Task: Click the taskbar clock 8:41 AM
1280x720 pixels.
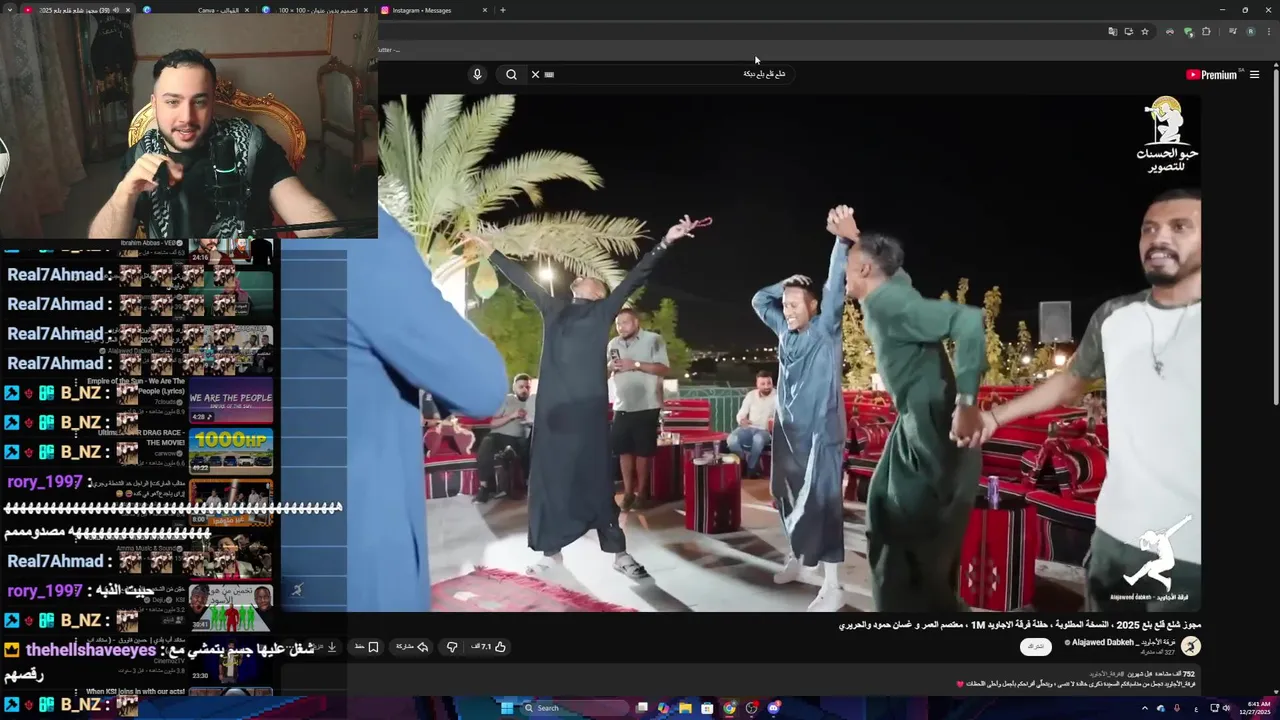Action: (x=1254, y=708)
